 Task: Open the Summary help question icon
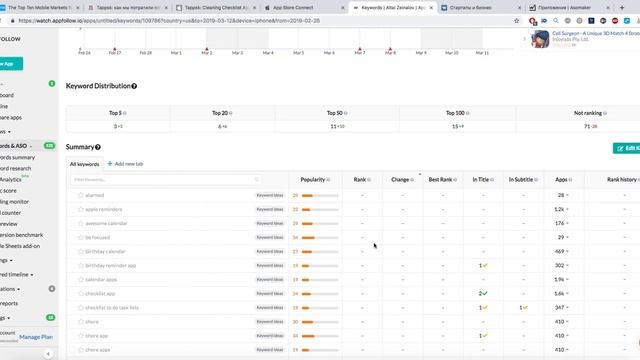point(98,147)
